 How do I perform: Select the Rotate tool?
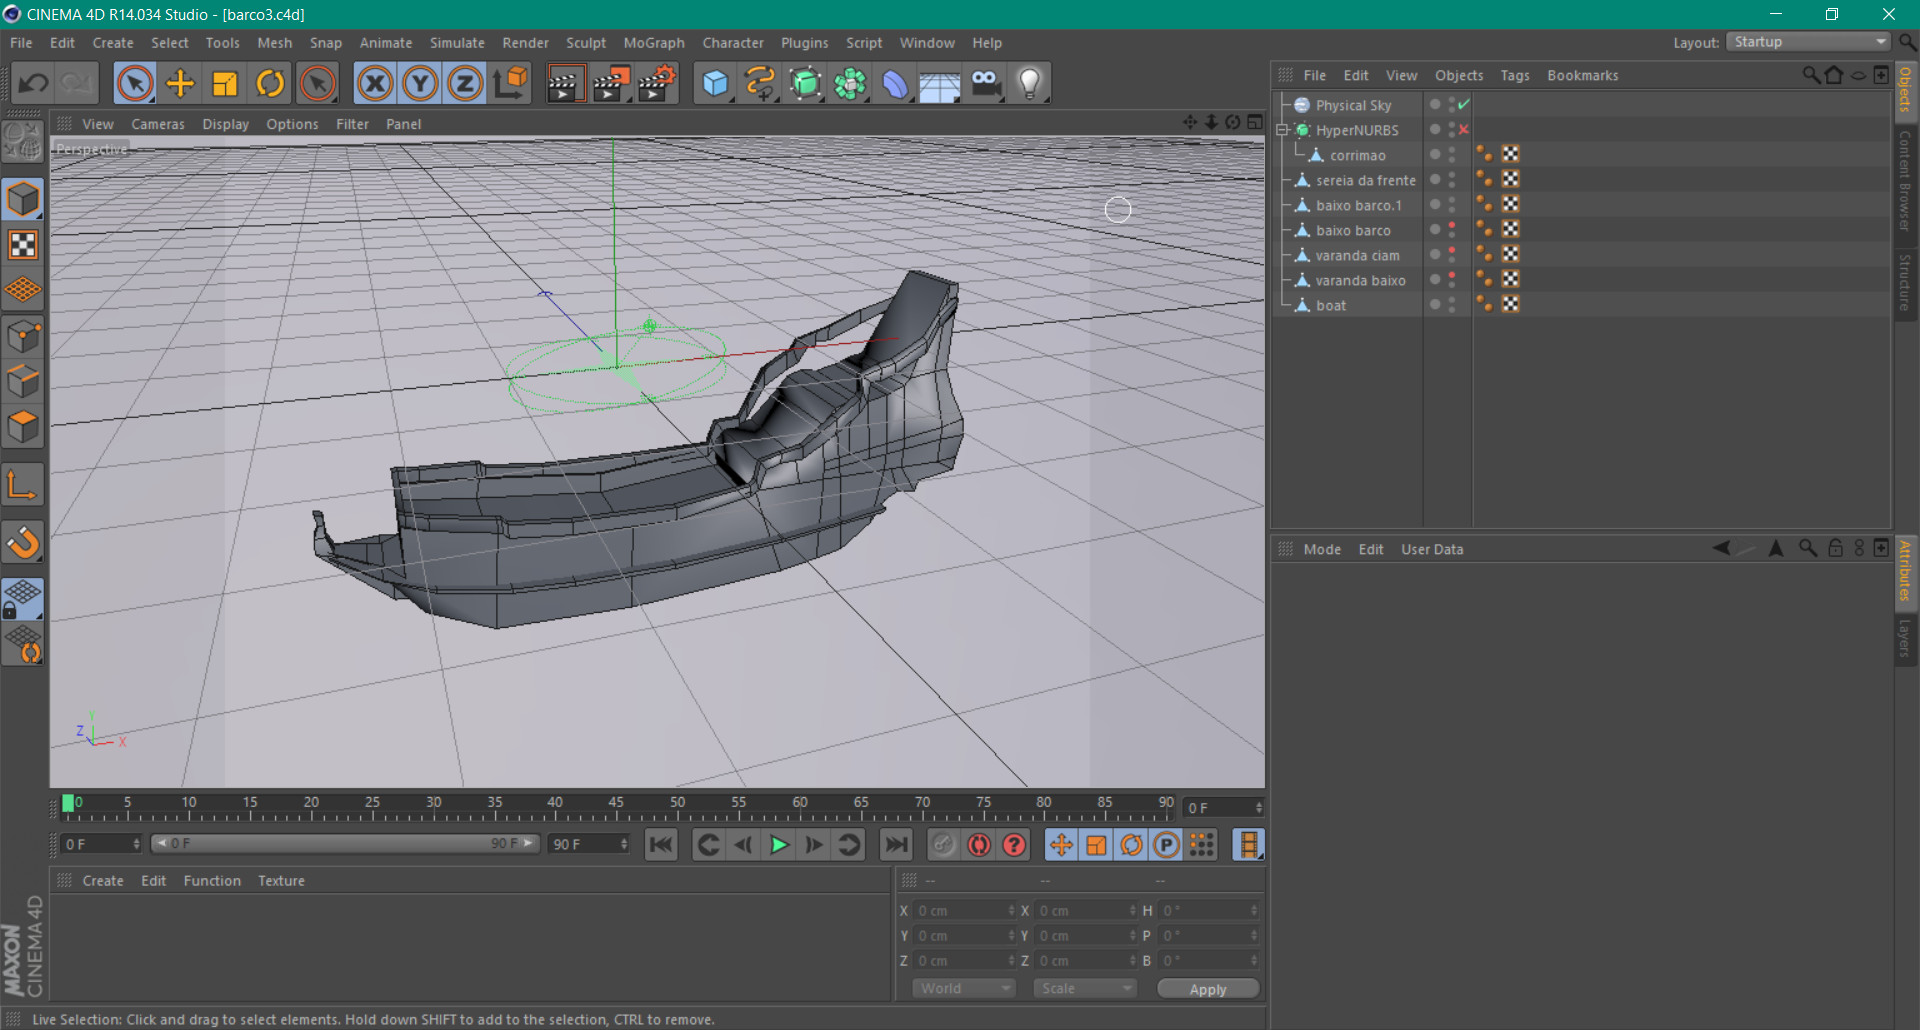[x=270, y=83]
